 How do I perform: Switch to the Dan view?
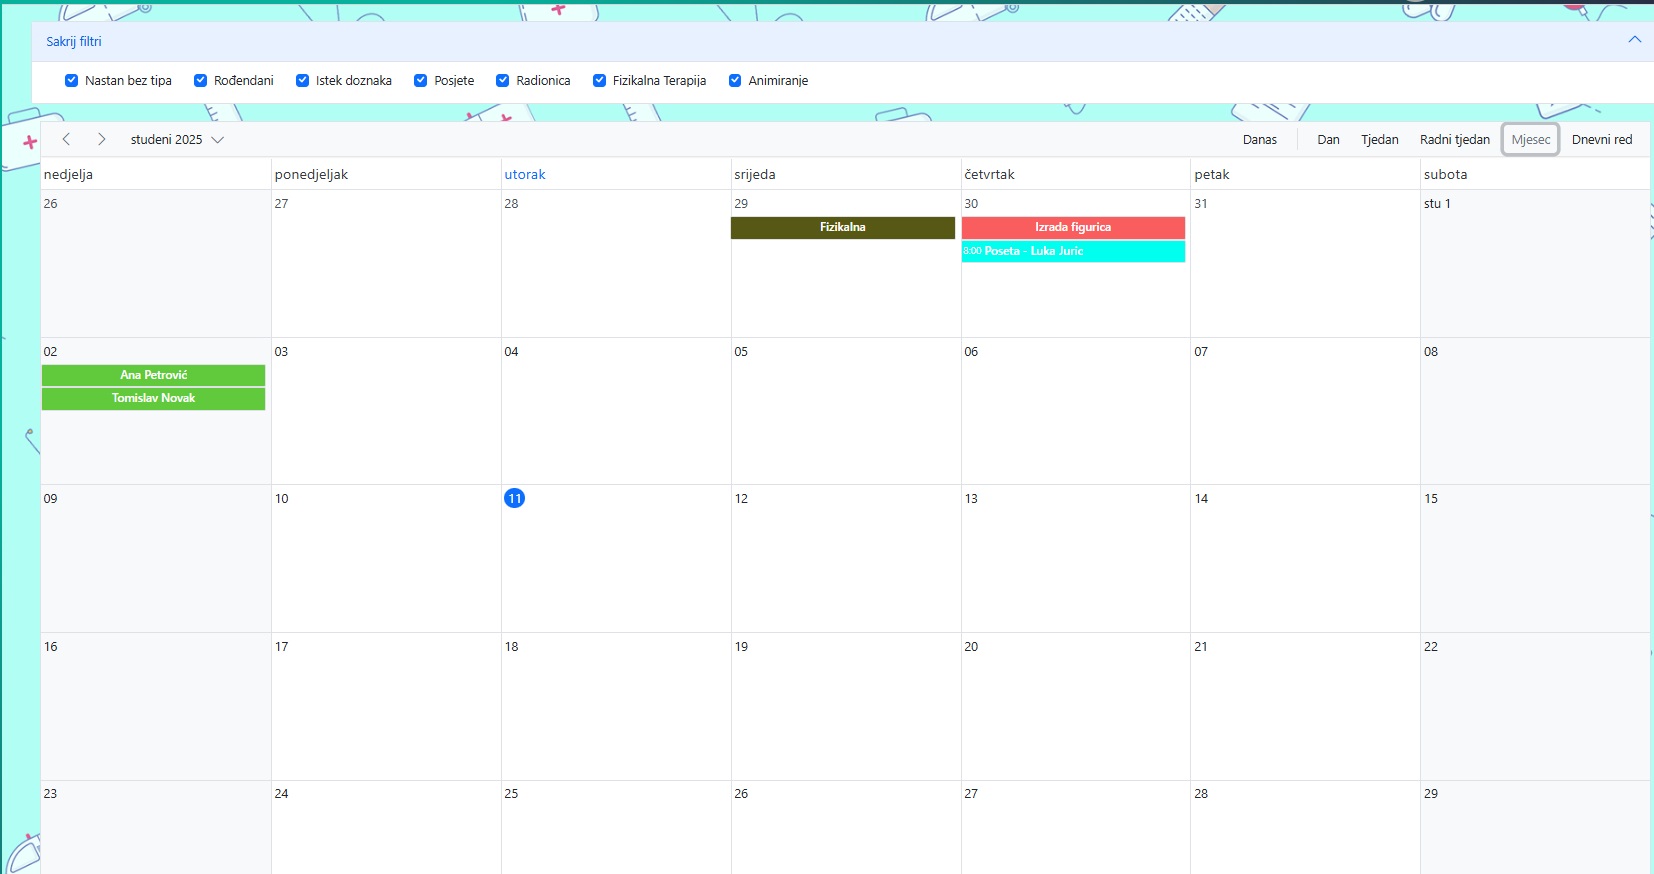(x=1328, y=140)
